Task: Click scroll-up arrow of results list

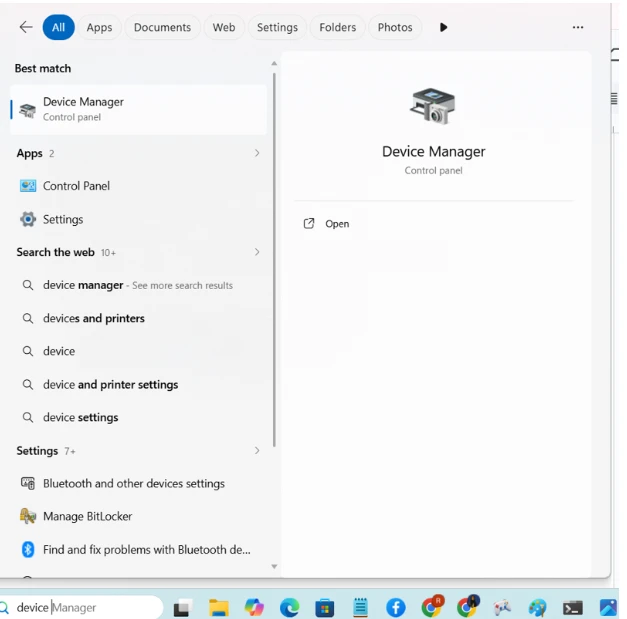Action: pyautogui.click(x=274, y=64)
